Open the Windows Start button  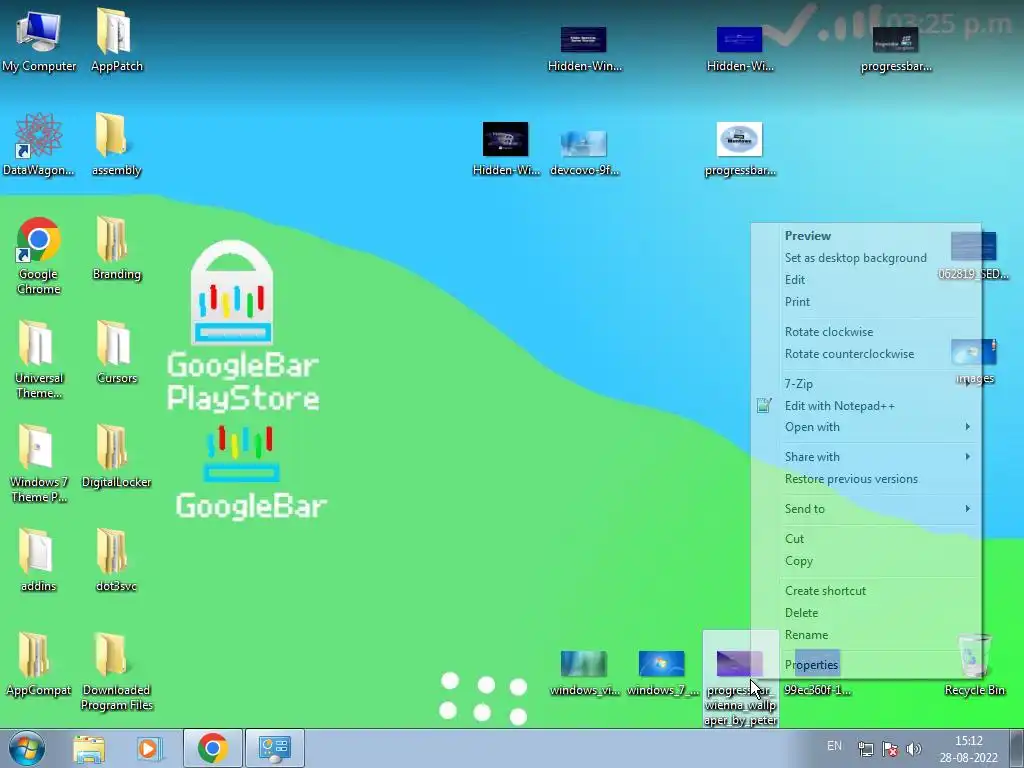(x=27, y=748)
